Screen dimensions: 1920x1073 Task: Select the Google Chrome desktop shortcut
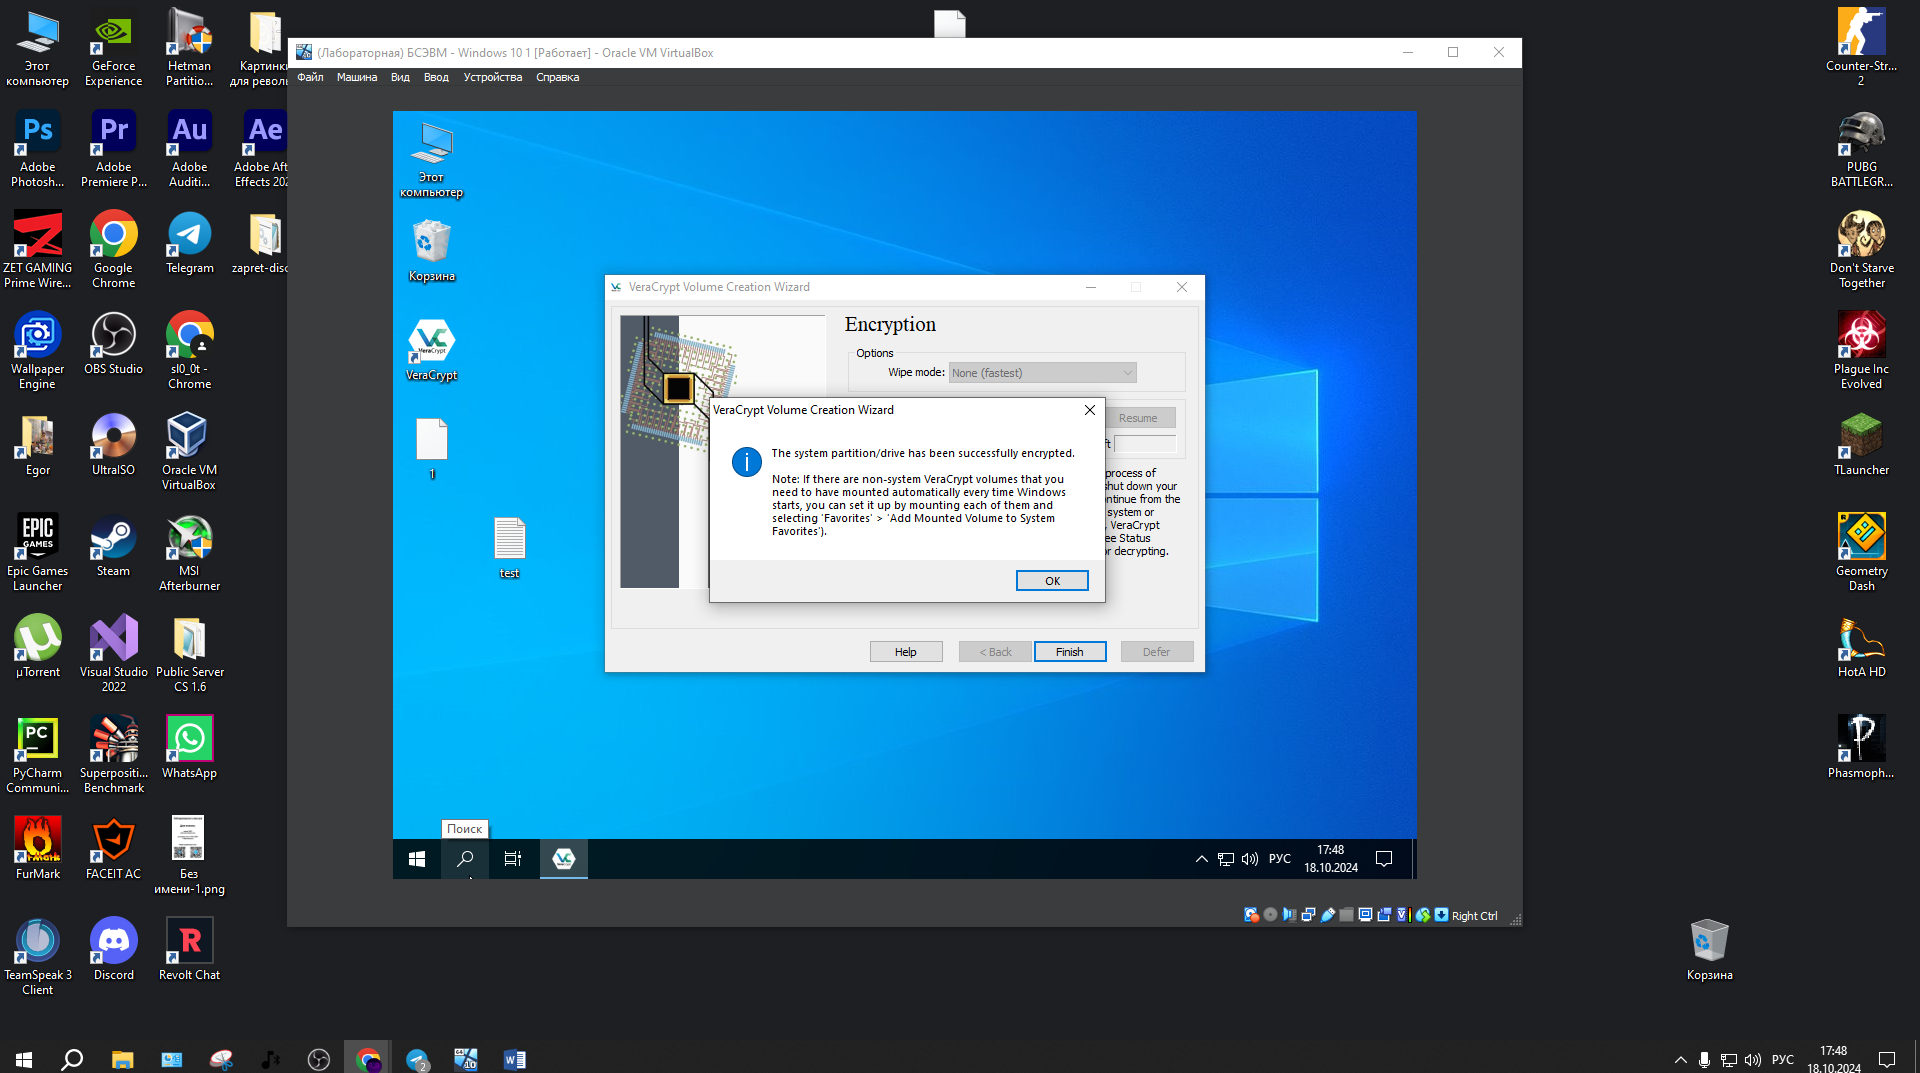point(114,249)
